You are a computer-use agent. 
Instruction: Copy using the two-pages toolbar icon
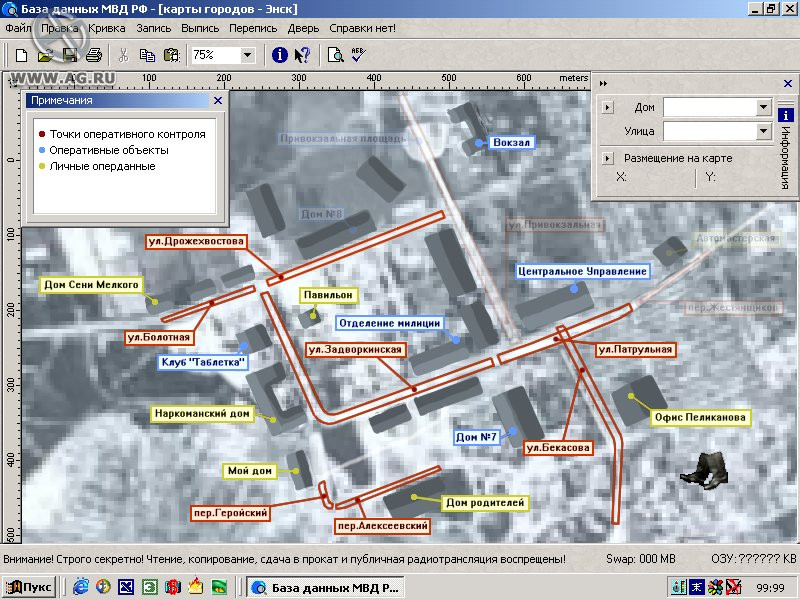click(147, 55)
